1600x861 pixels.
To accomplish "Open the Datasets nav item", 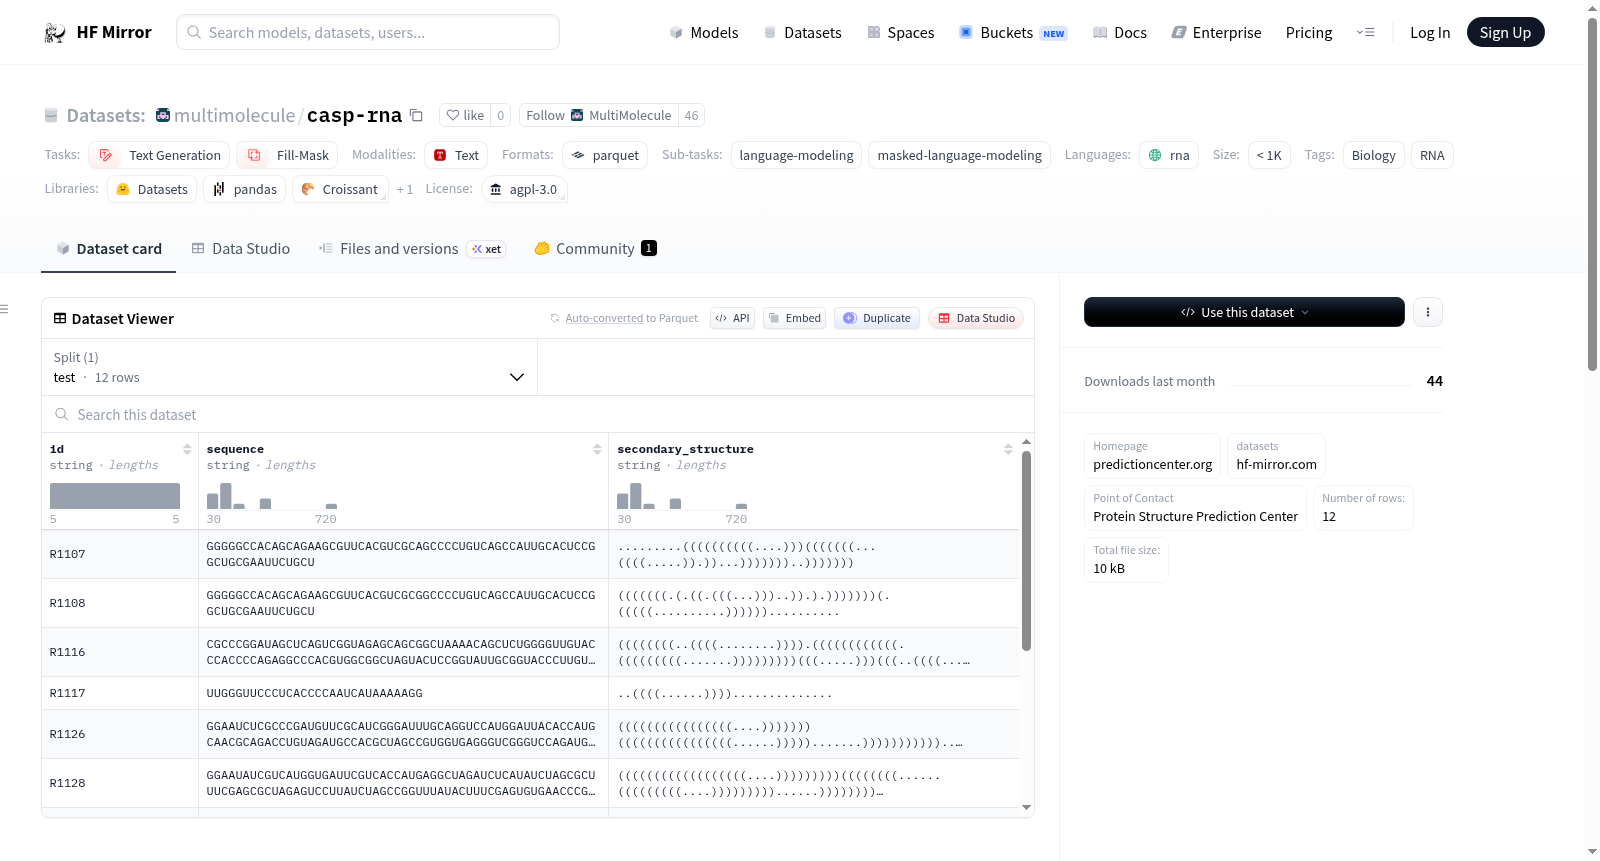I will 802,33.
